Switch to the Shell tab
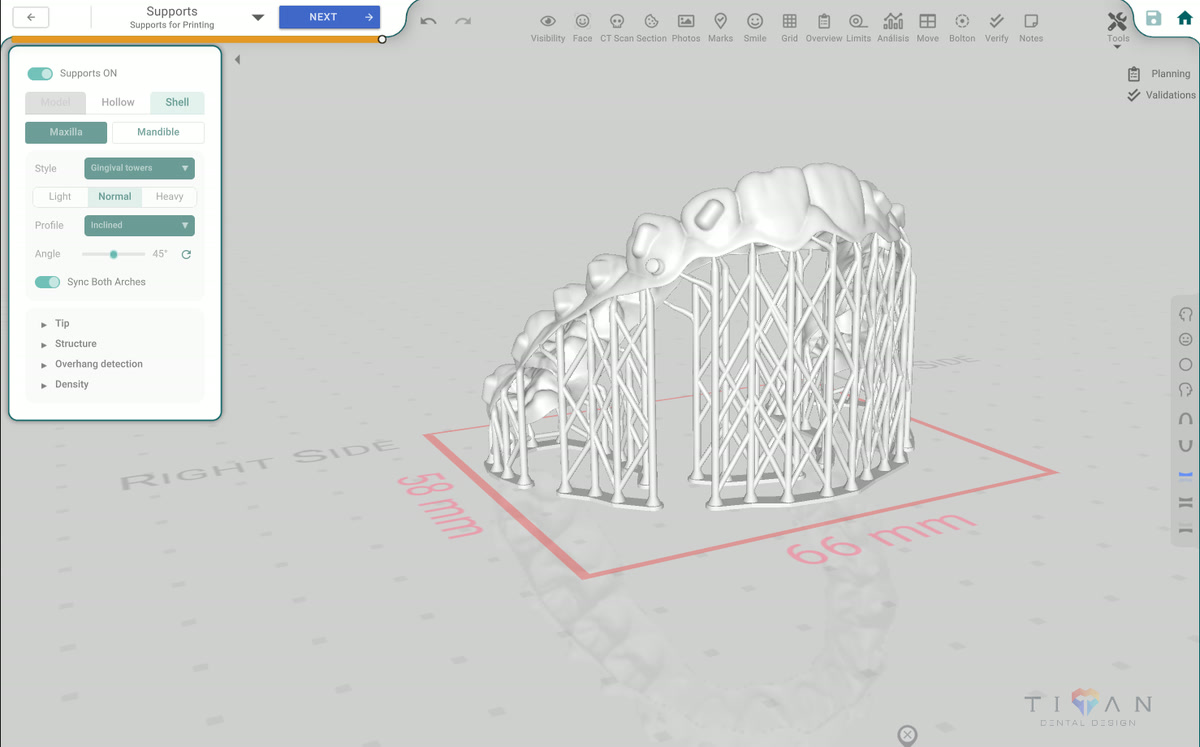 pyautogui.click(x=177, y=102)
